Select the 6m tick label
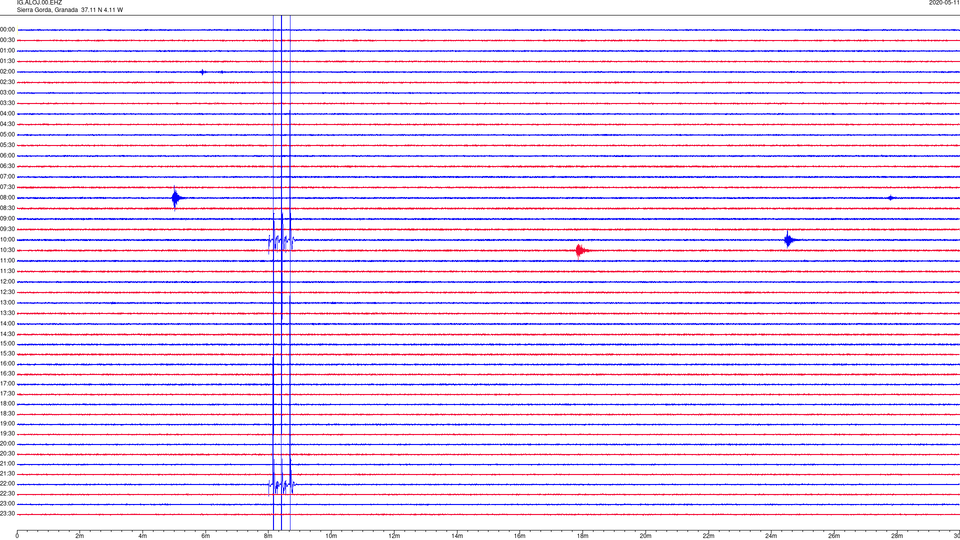 point(206,536)
